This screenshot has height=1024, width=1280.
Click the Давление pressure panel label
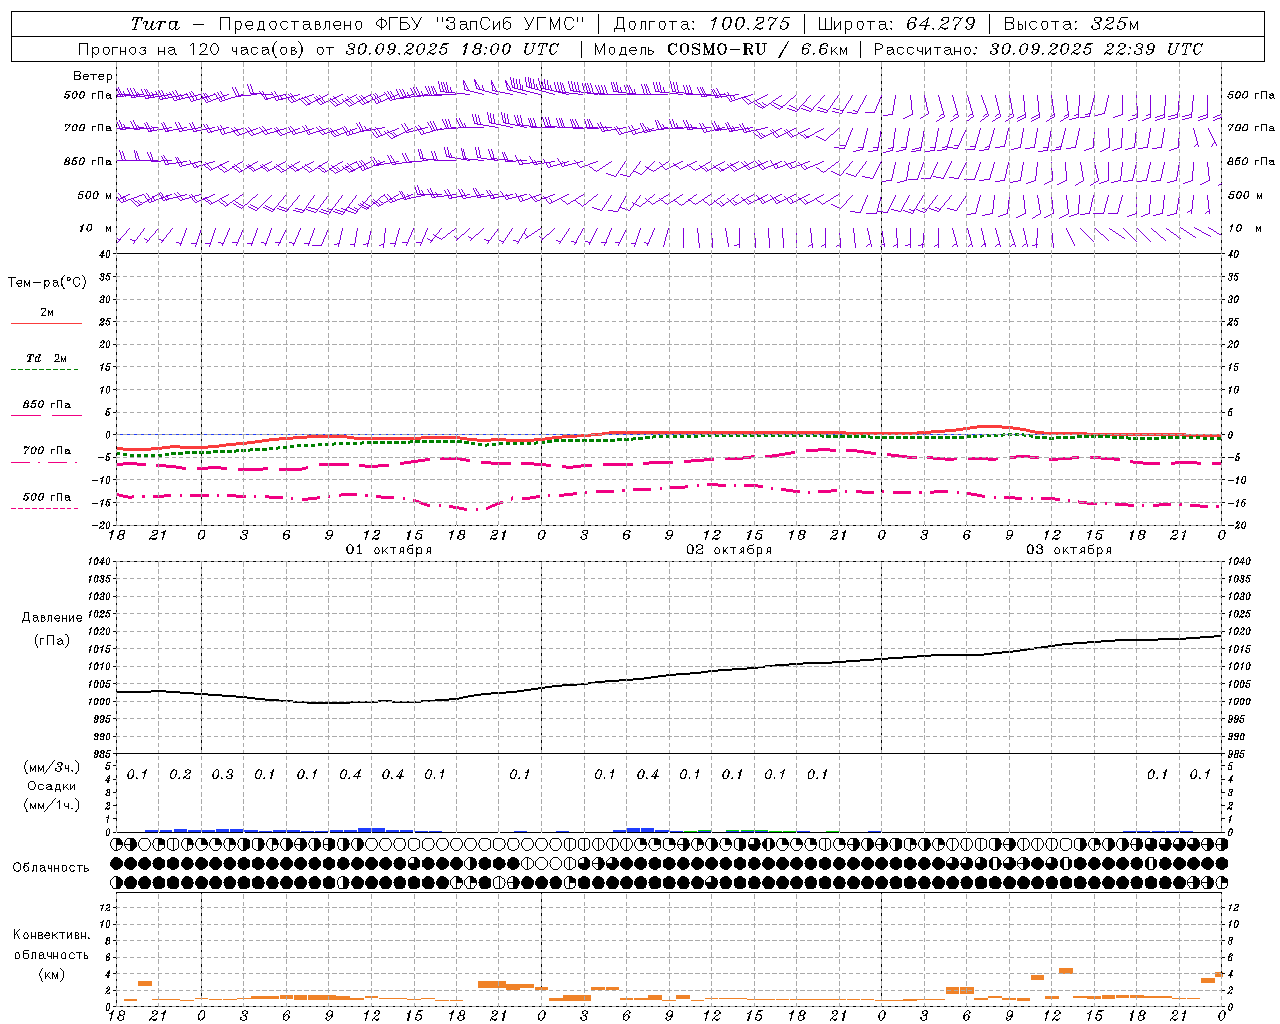(52, 618)
